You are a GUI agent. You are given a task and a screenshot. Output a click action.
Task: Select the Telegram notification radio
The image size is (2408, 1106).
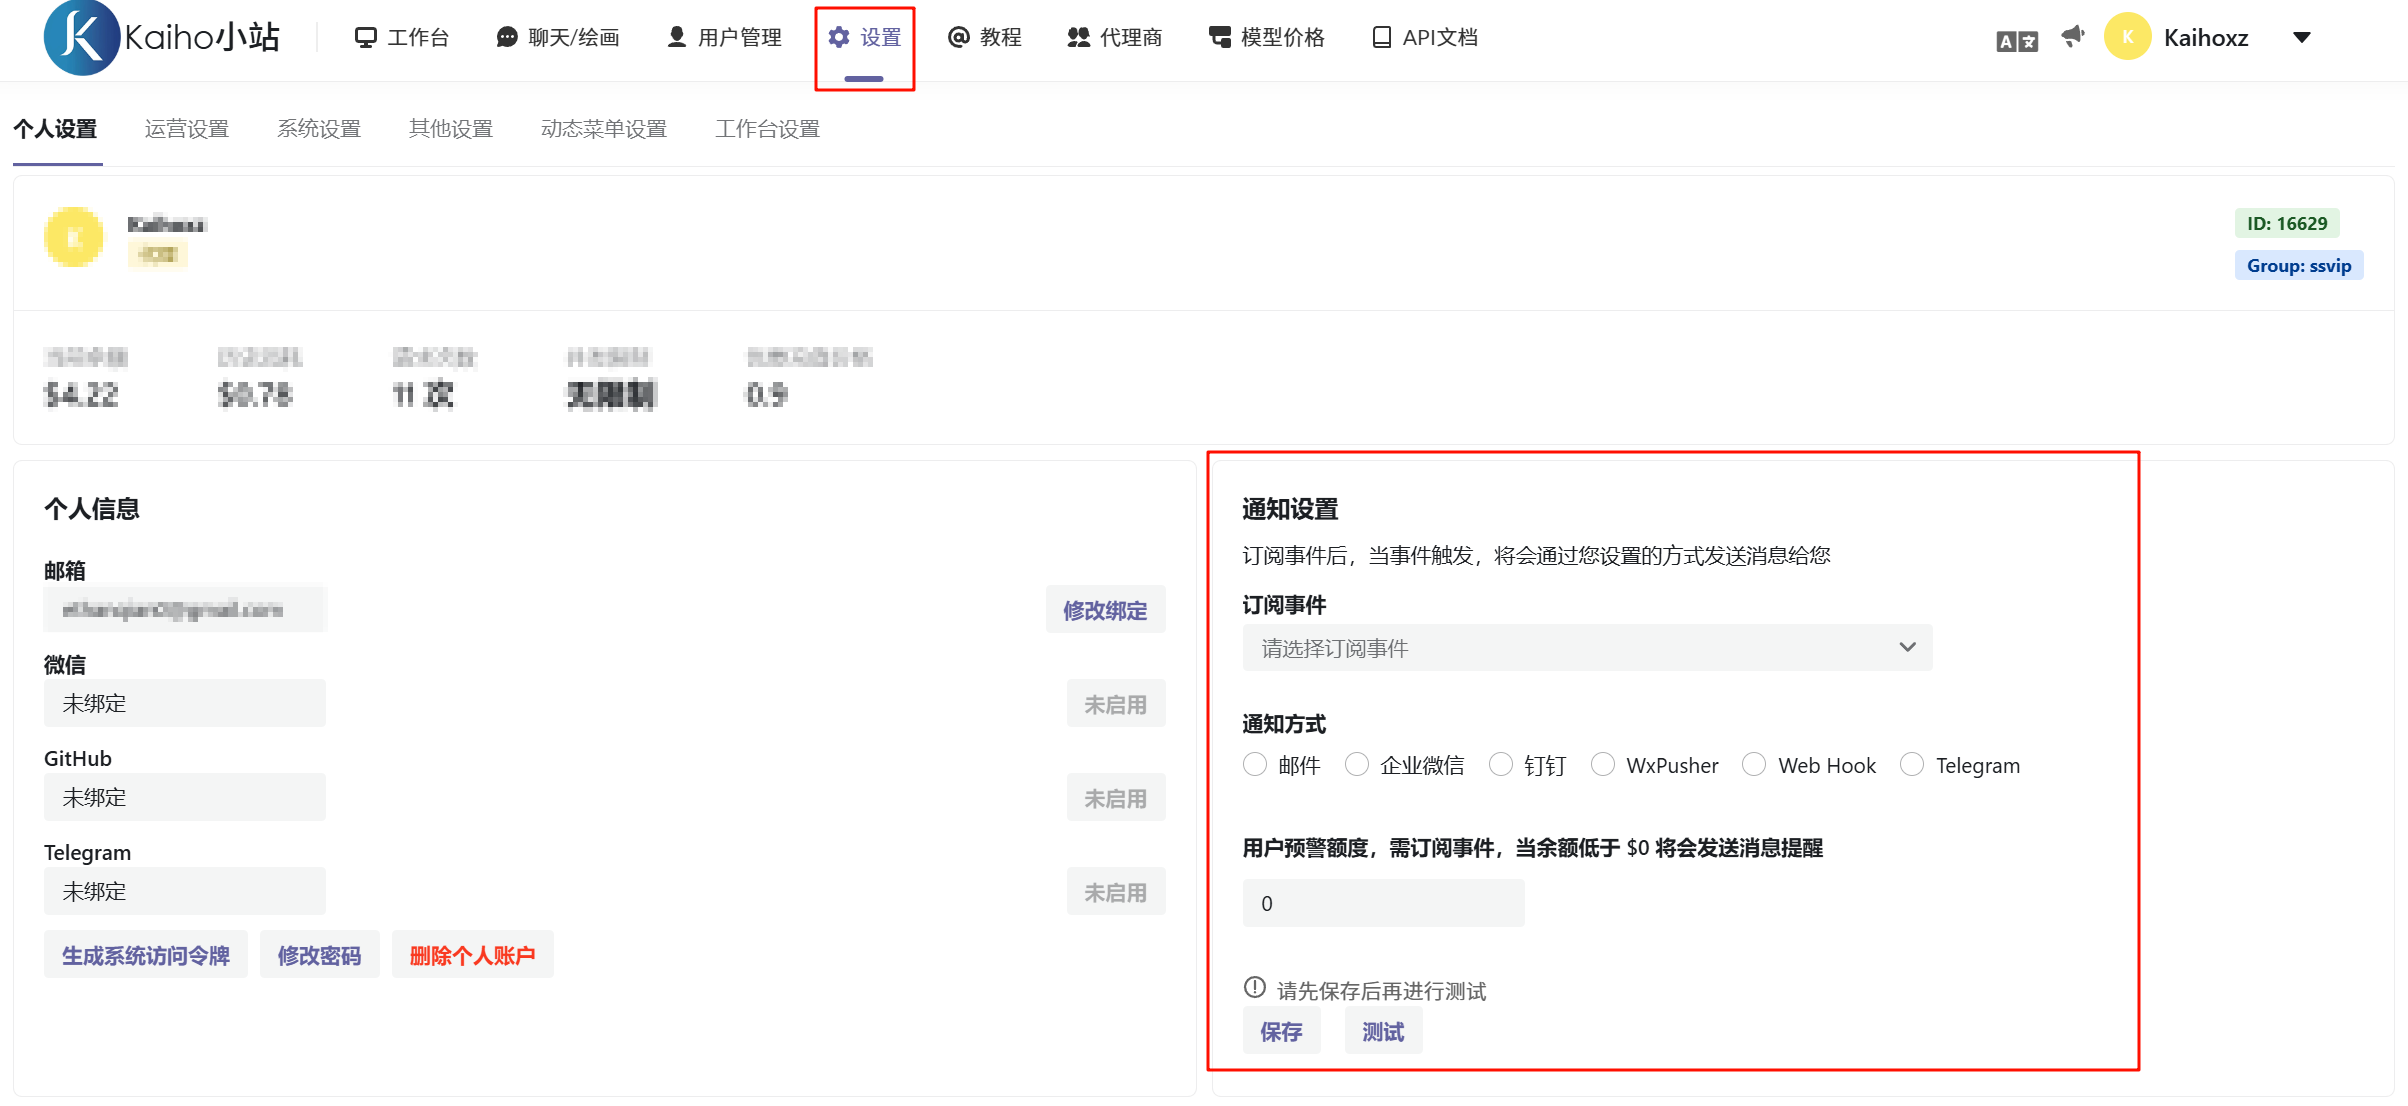pos(1912,765)
